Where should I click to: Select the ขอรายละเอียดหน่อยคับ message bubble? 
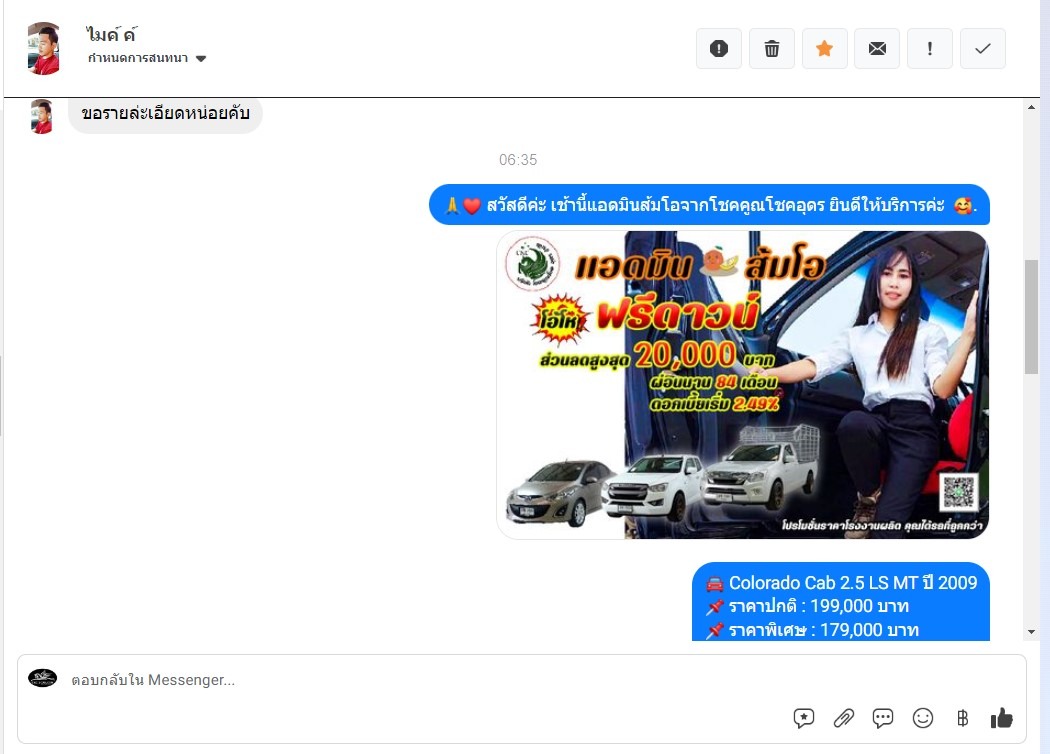pyautogui.click(x=165, y=114)
